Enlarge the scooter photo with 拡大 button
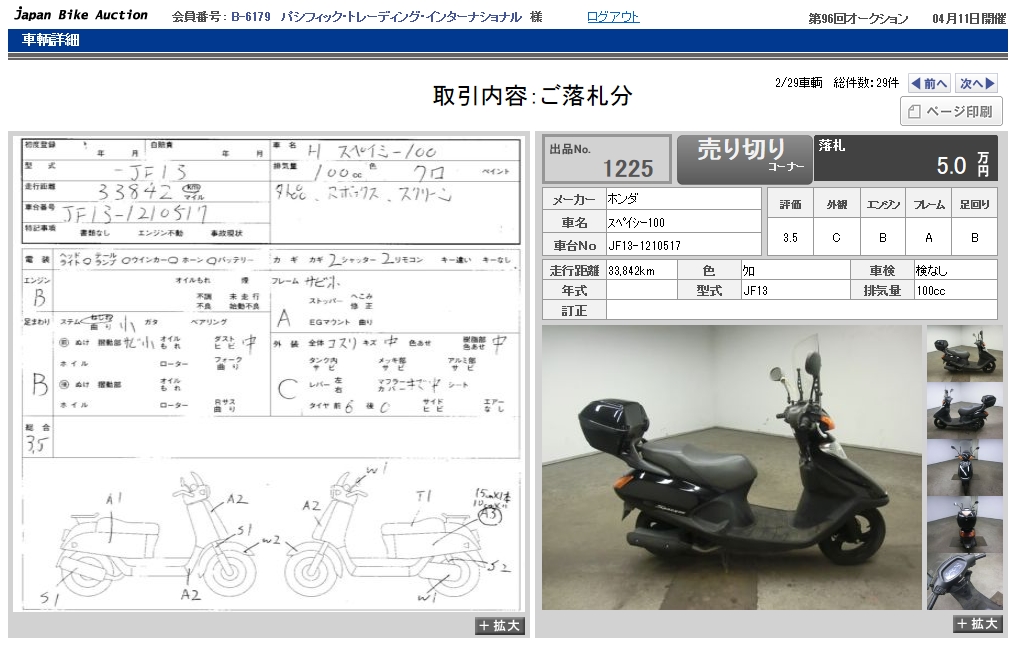 point(977,624)
